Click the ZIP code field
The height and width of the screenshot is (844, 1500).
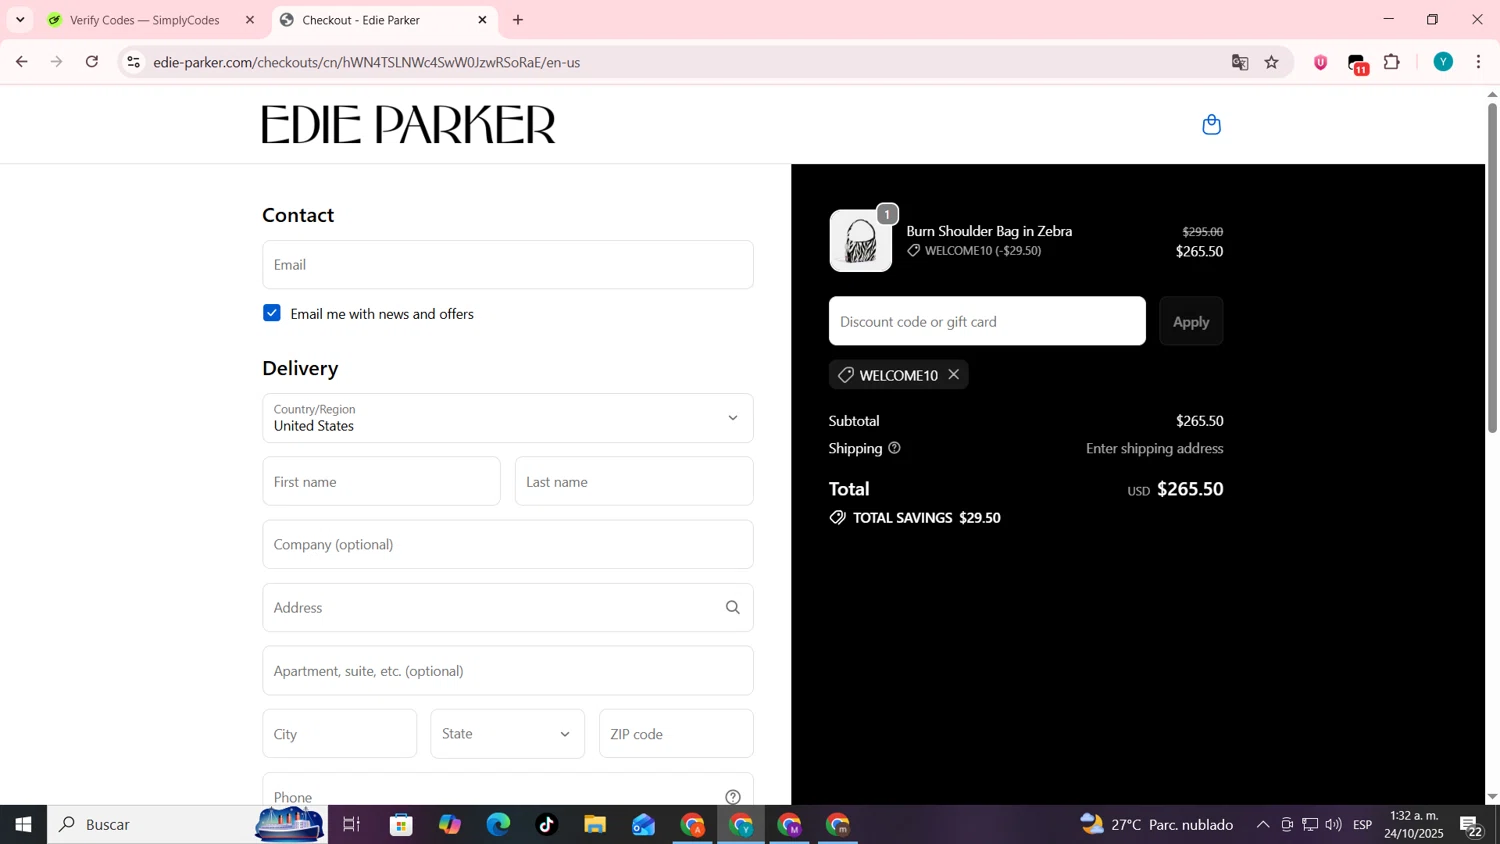pos(676,734)
